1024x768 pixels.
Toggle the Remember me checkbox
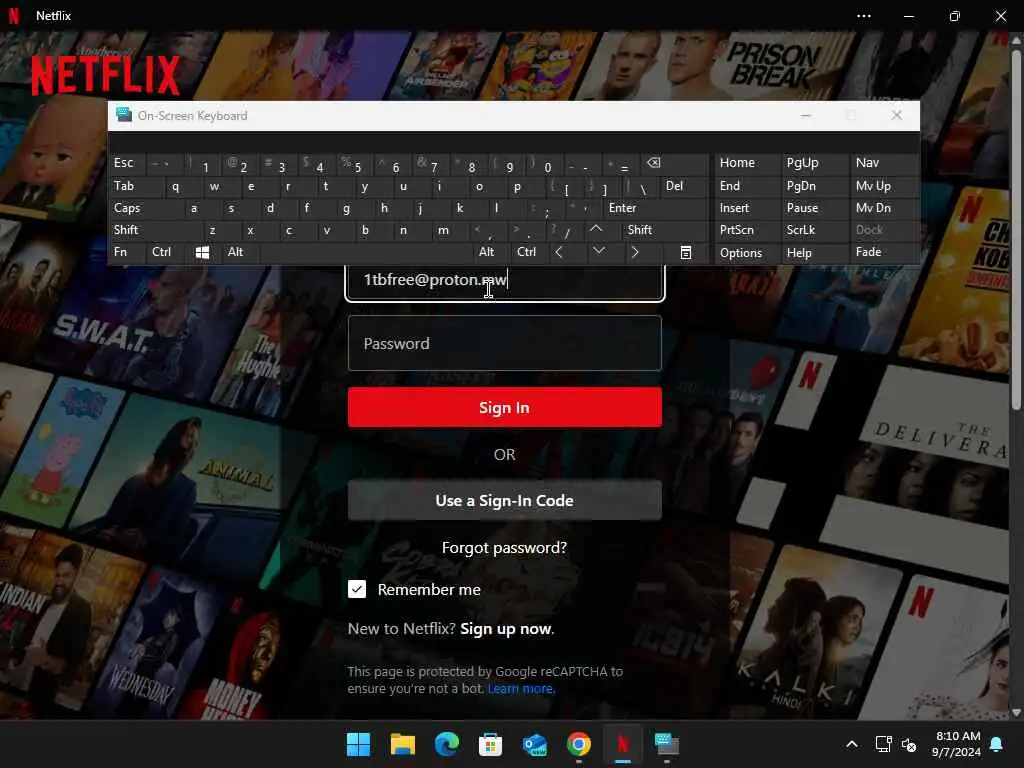pos(357,589)
